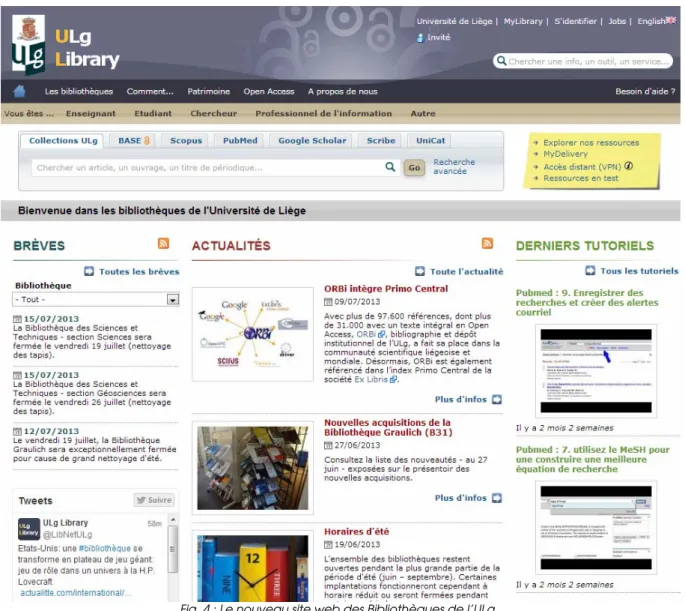Click the external link icon after ORBi
This screenshot has height=611, width=685.
pyautogui.click(x=382, y=334)
